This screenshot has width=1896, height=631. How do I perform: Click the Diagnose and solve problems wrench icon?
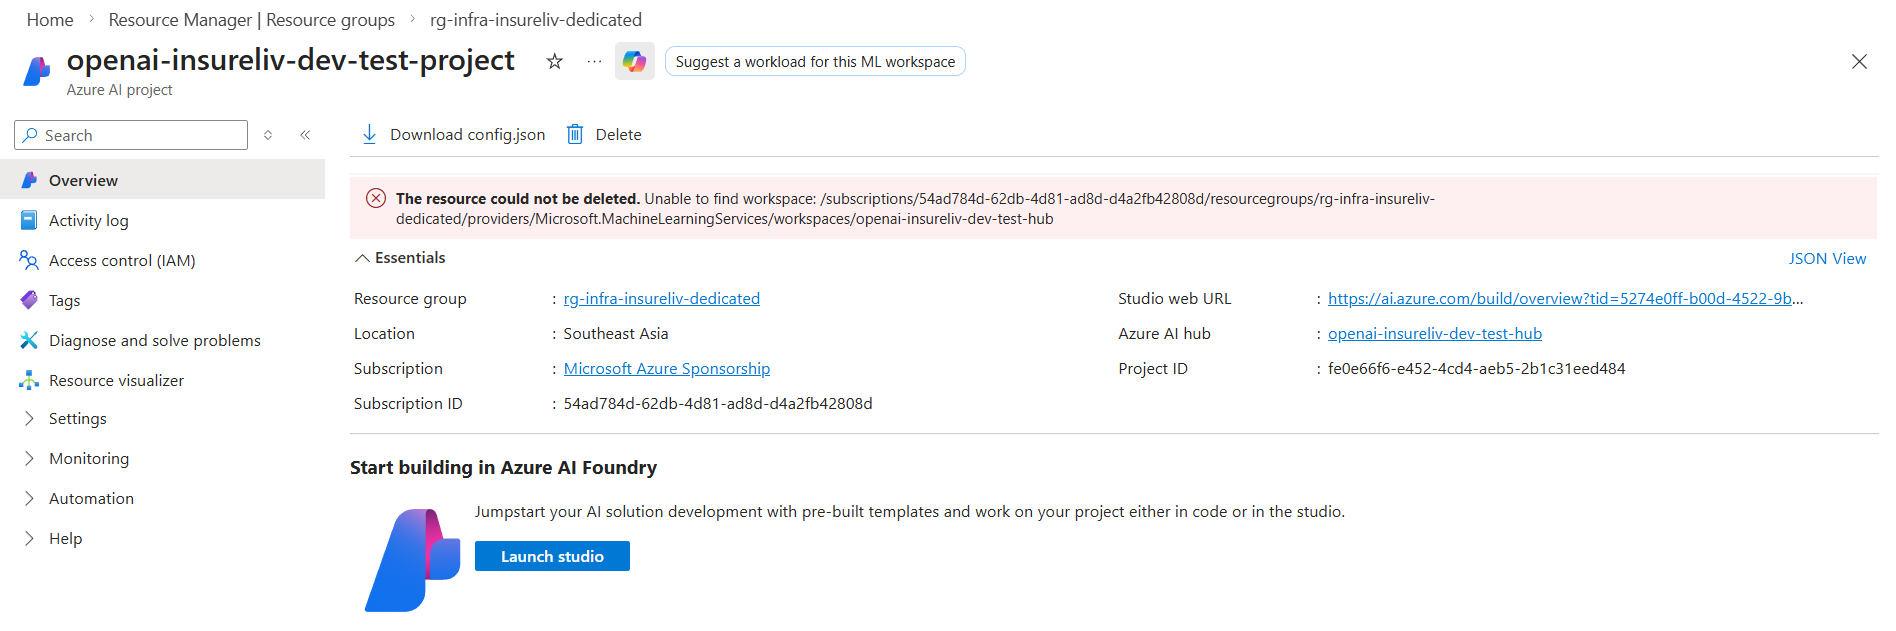point(29,340)
